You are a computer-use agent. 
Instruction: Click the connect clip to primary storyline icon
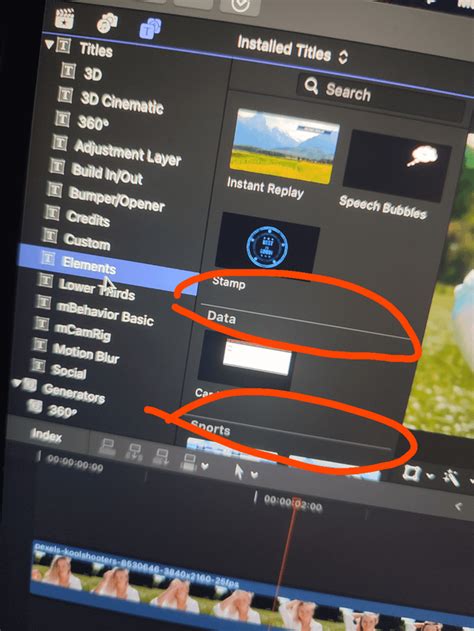pyautogui.click(x=107, y=448)
